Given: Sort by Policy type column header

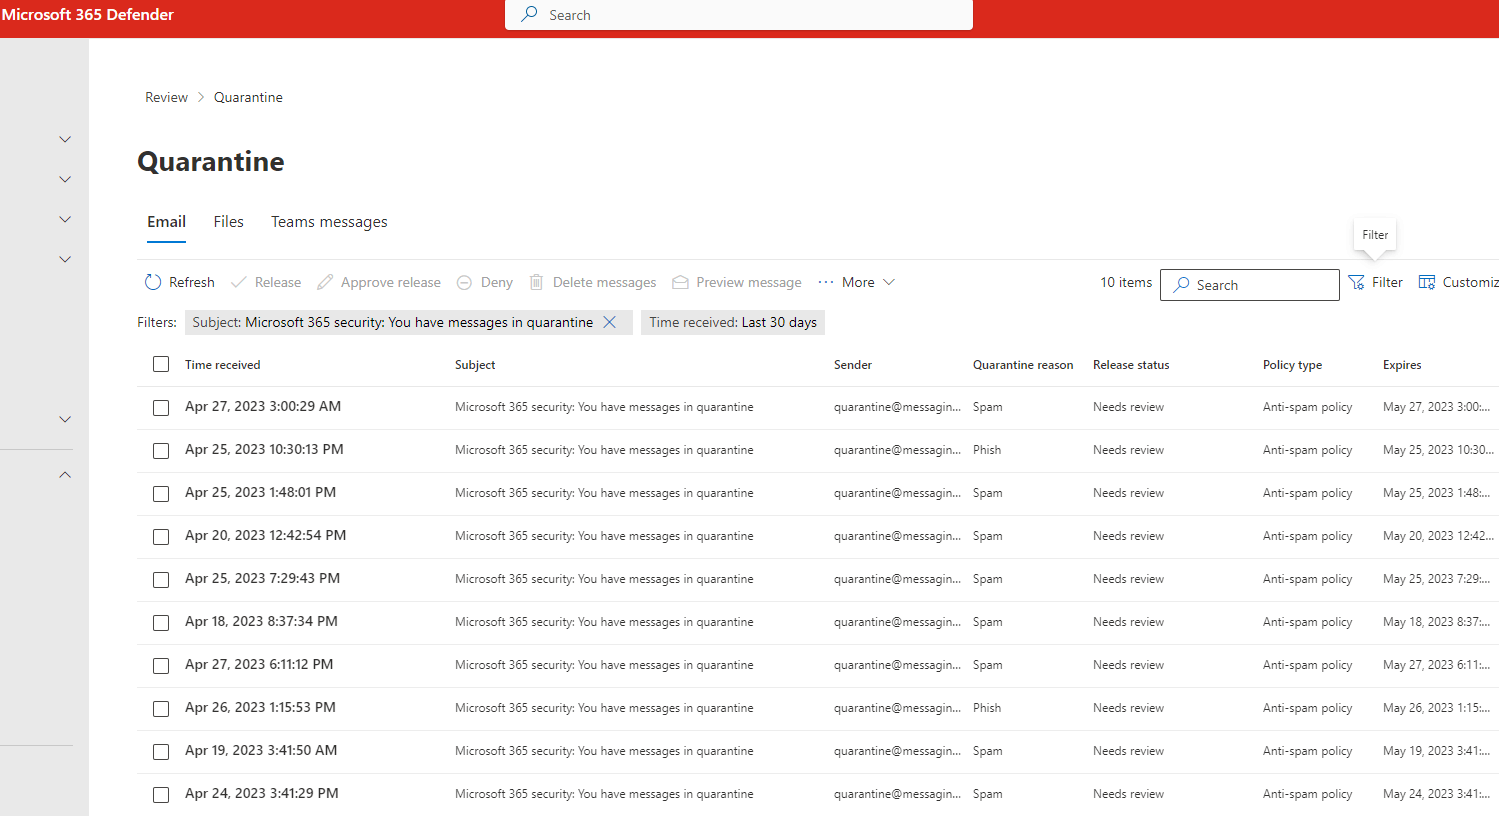Looking at the screenshot, I should click(1292, 365).
